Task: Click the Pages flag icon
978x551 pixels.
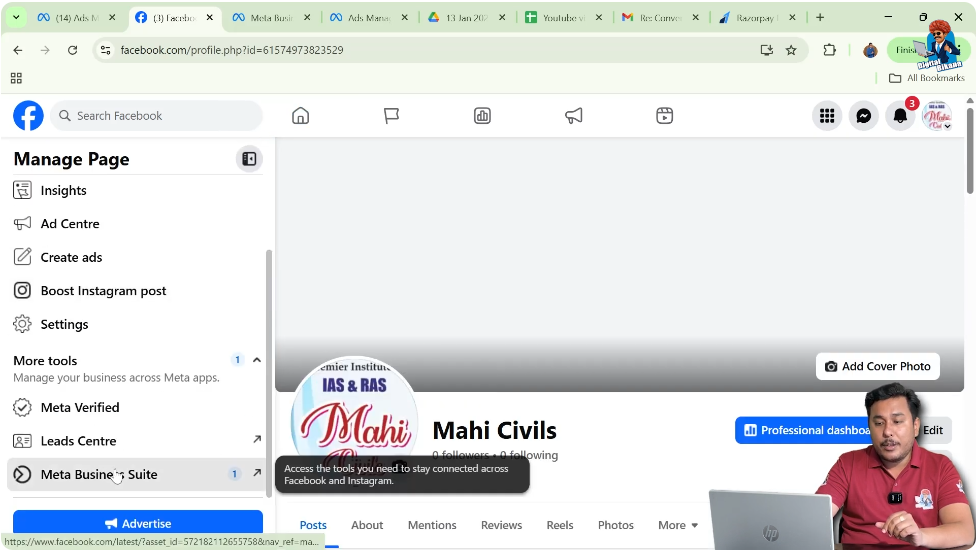Action: pos(391,116)
